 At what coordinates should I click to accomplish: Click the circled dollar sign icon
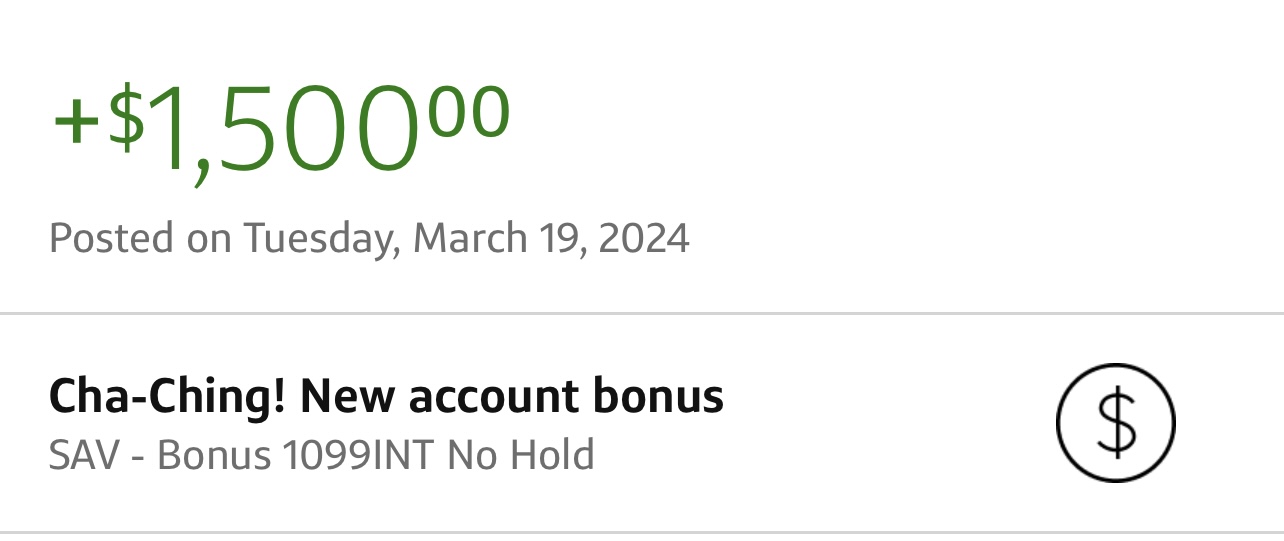tap(1115, 423)
